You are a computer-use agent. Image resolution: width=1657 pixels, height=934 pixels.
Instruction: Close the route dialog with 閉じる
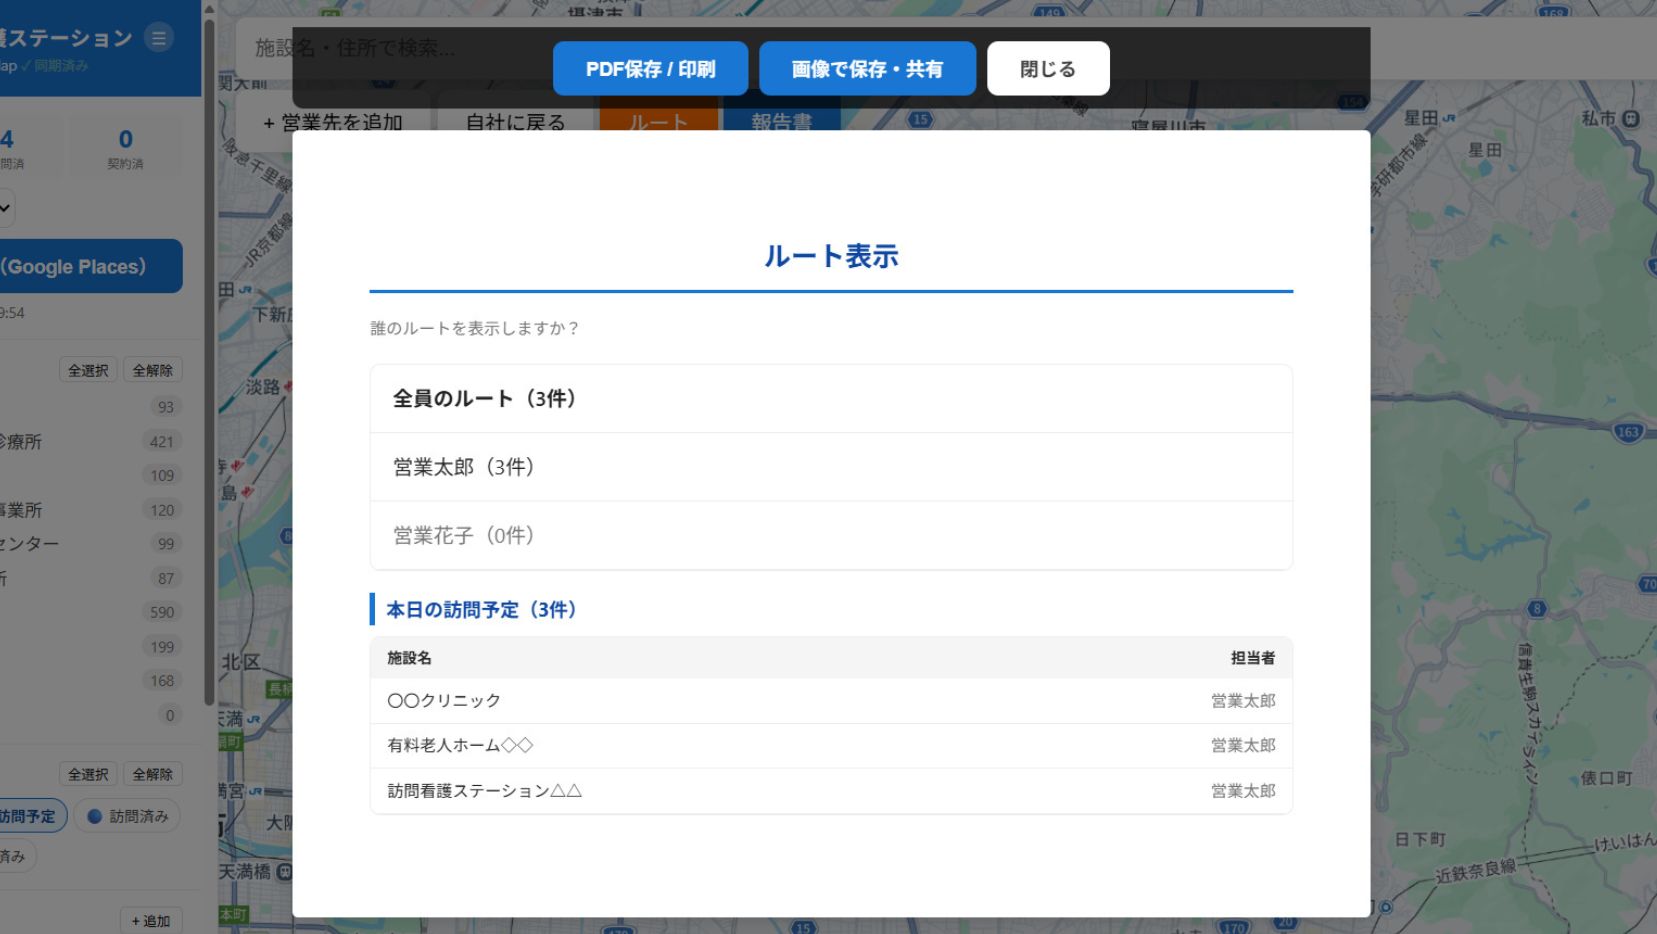(1046, 68)
